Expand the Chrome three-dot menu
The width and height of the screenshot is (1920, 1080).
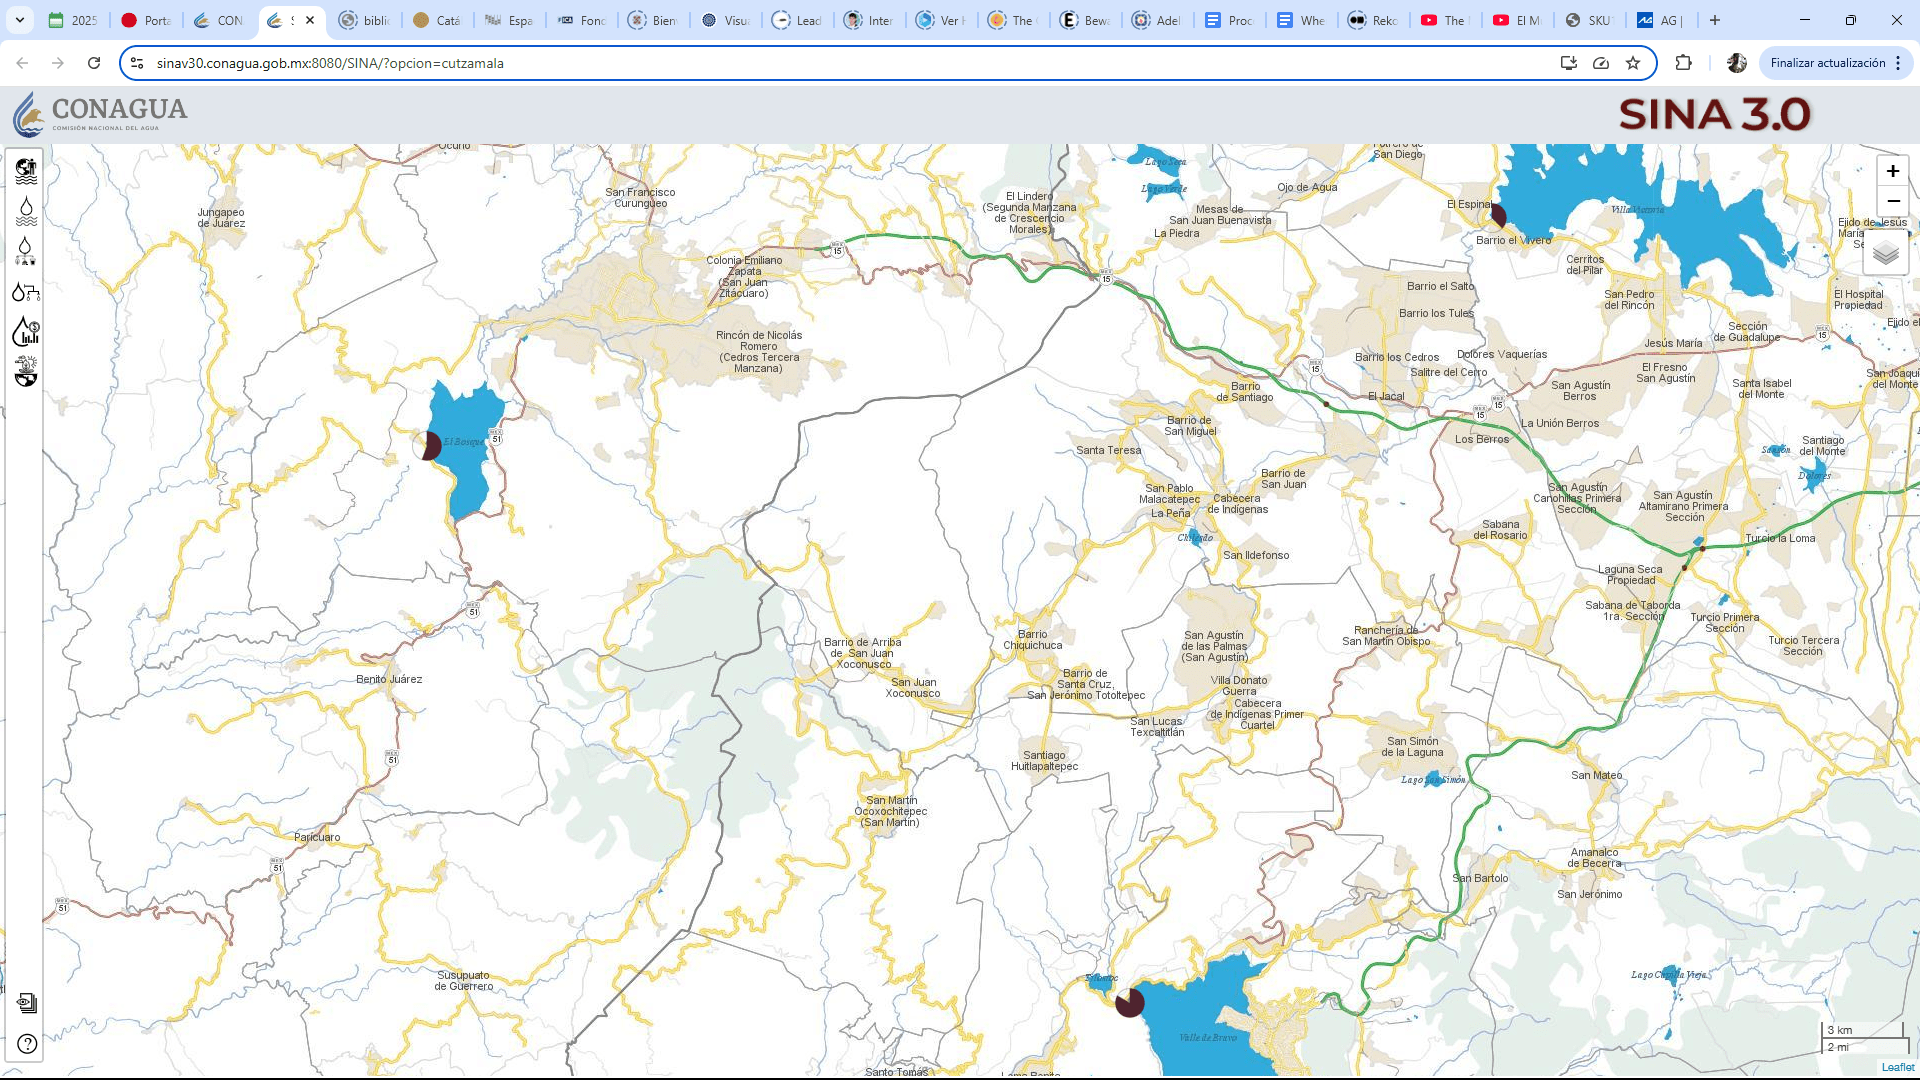pyautogui.click(x=1898, y=63)
